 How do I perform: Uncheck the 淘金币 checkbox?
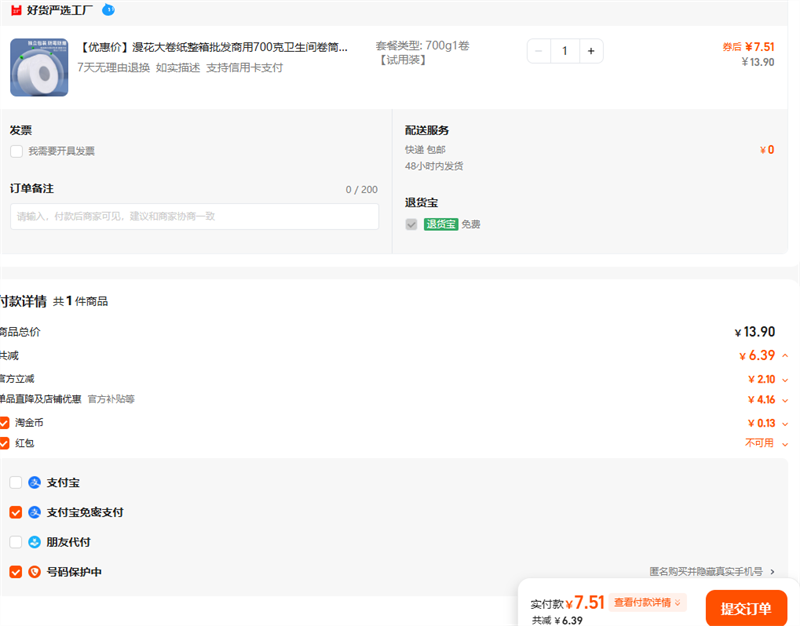[x=4, y=423]
